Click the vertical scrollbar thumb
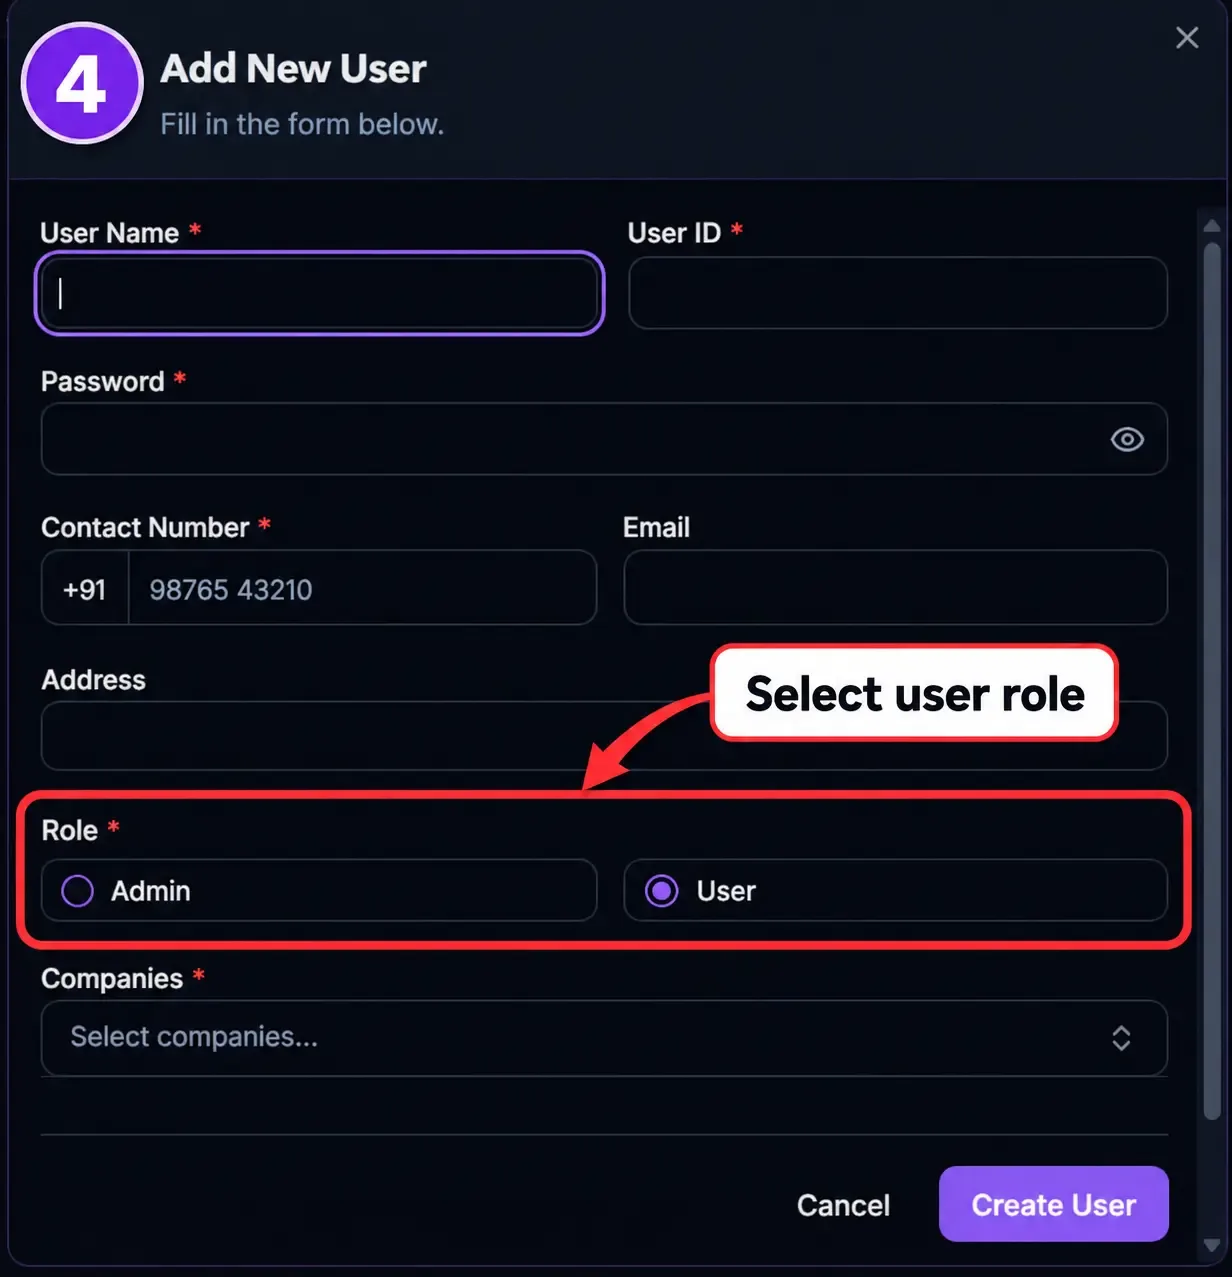 tap(1212, 682)
